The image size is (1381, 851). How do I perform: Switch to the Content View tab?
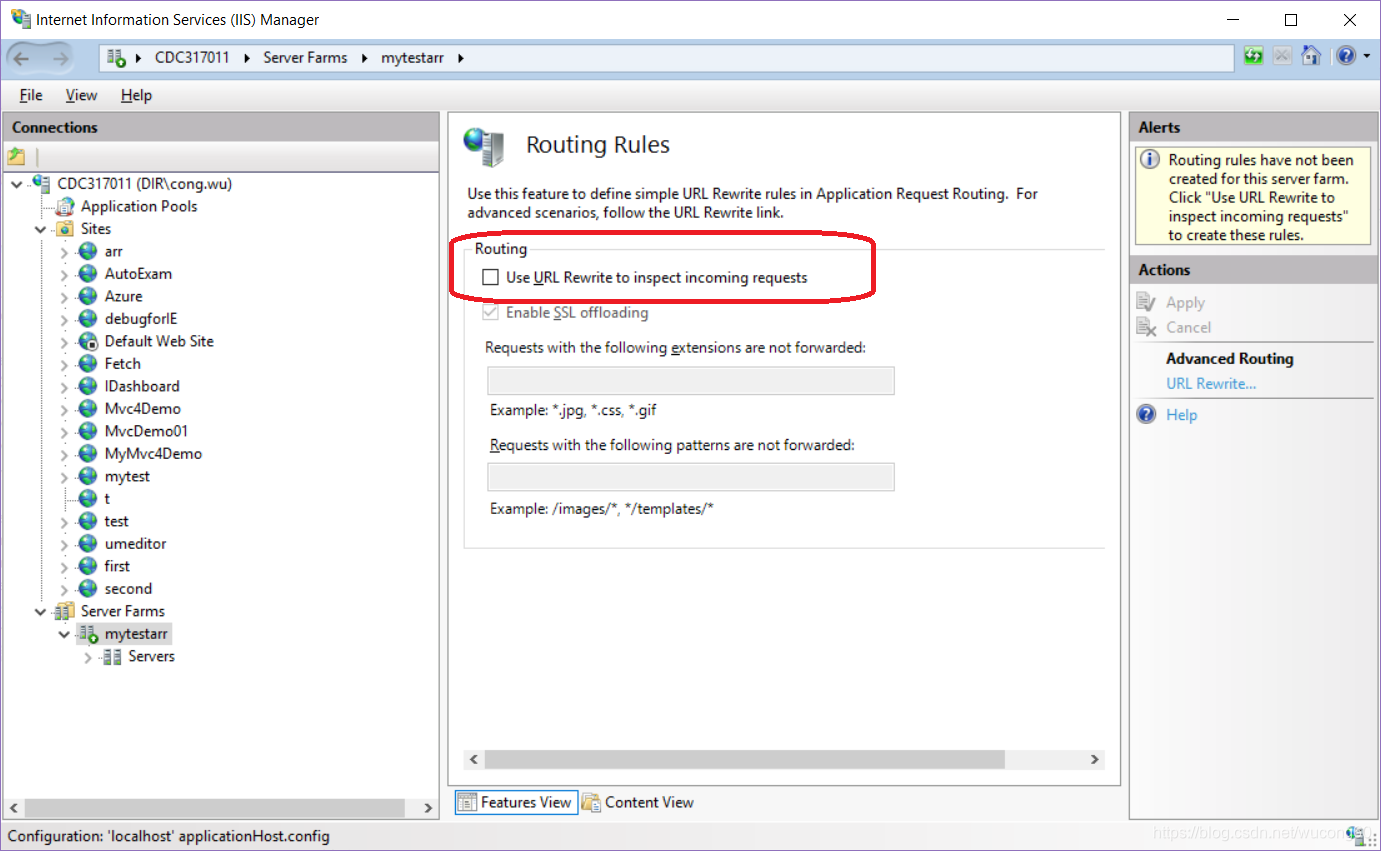coord(638,802)
